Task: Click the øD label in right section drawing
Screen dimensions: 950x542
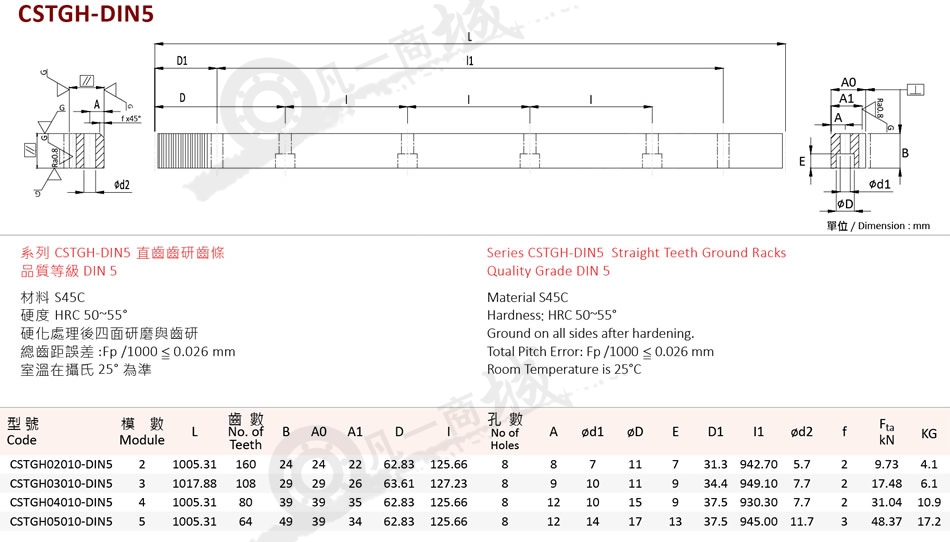Action: [845, 204]
